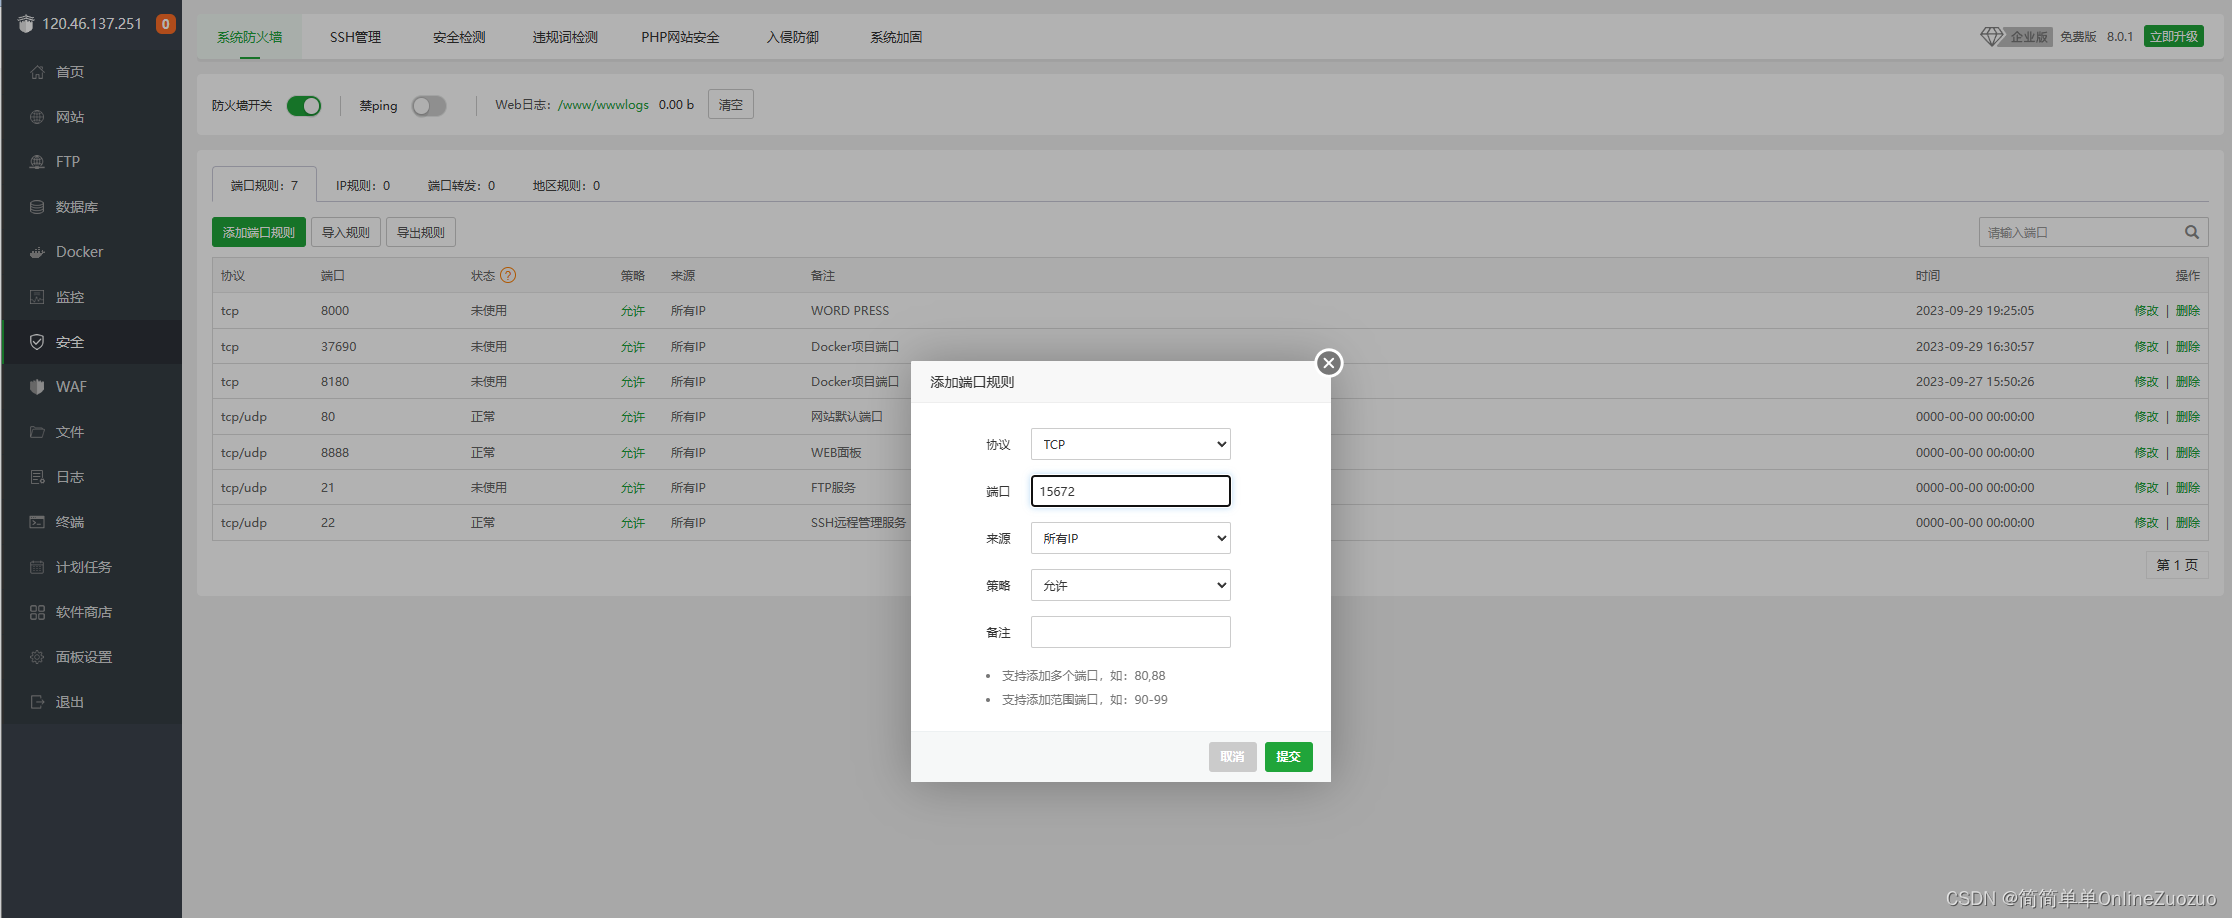Click the exit icon beside 退出

(x=37, y=702)
